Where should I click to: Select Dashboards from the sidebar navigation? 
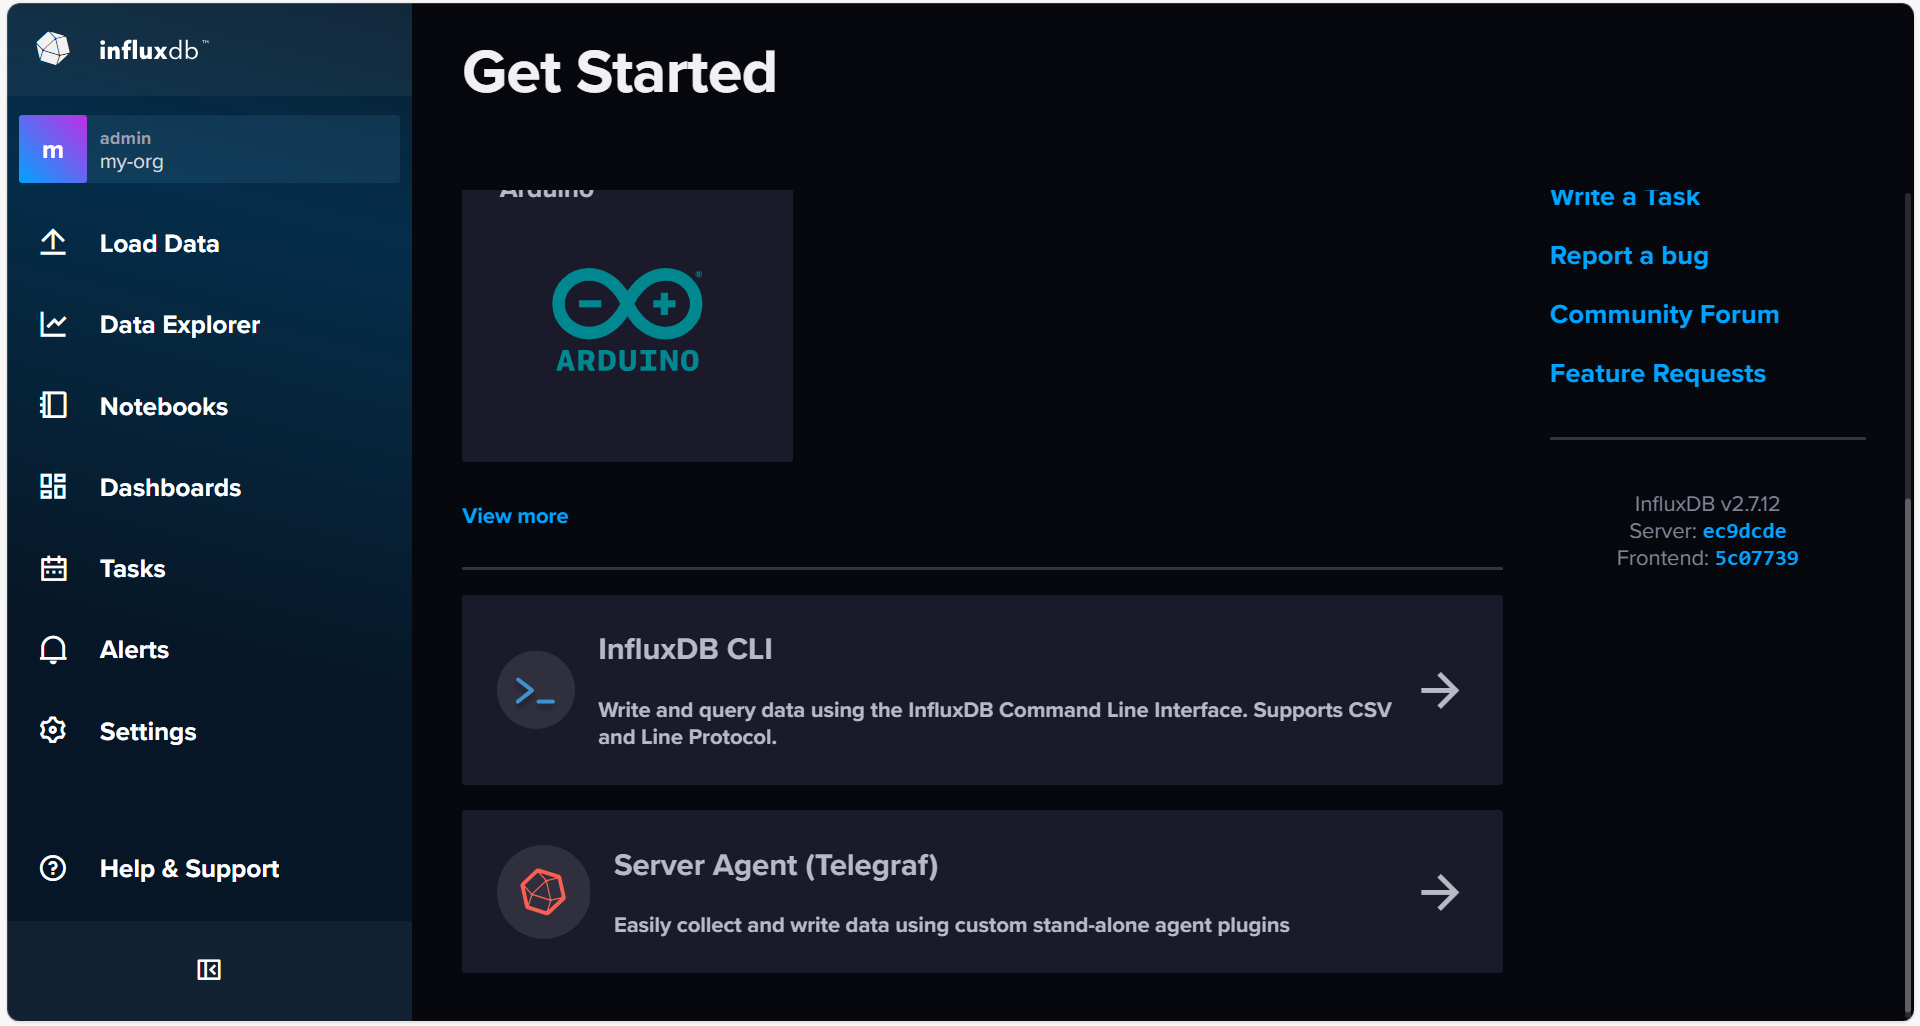click(170, 487)
